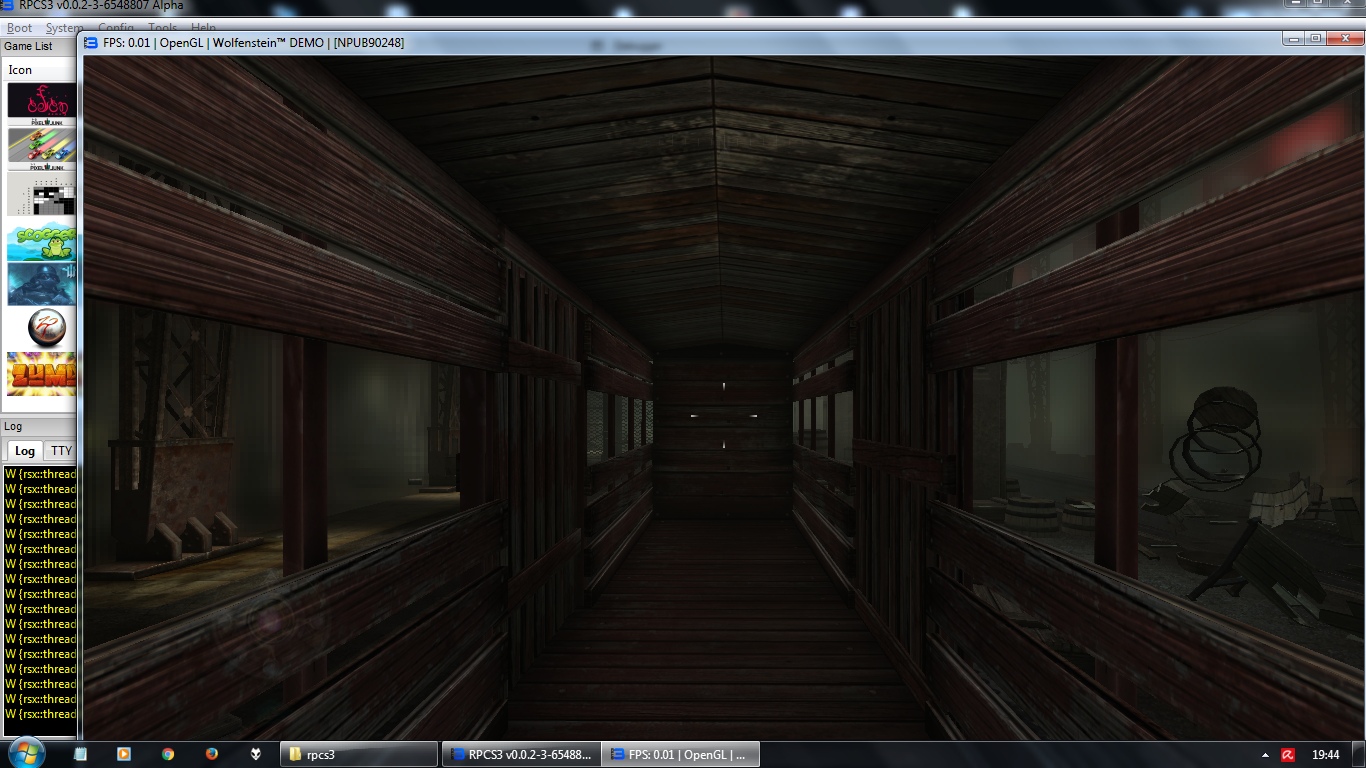Select the Wolfenstein soldier game icon
The width and height of the screenshot is (1366, 768).
tap(42, 284)
